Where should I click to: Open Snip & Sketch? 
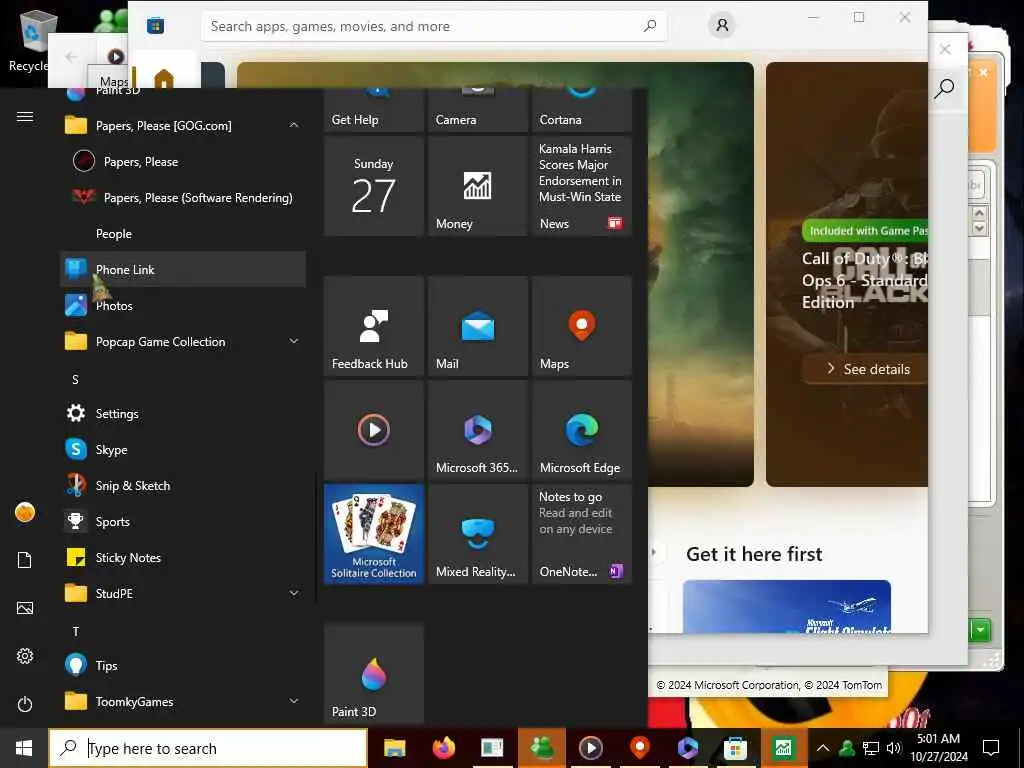[183, 485]
